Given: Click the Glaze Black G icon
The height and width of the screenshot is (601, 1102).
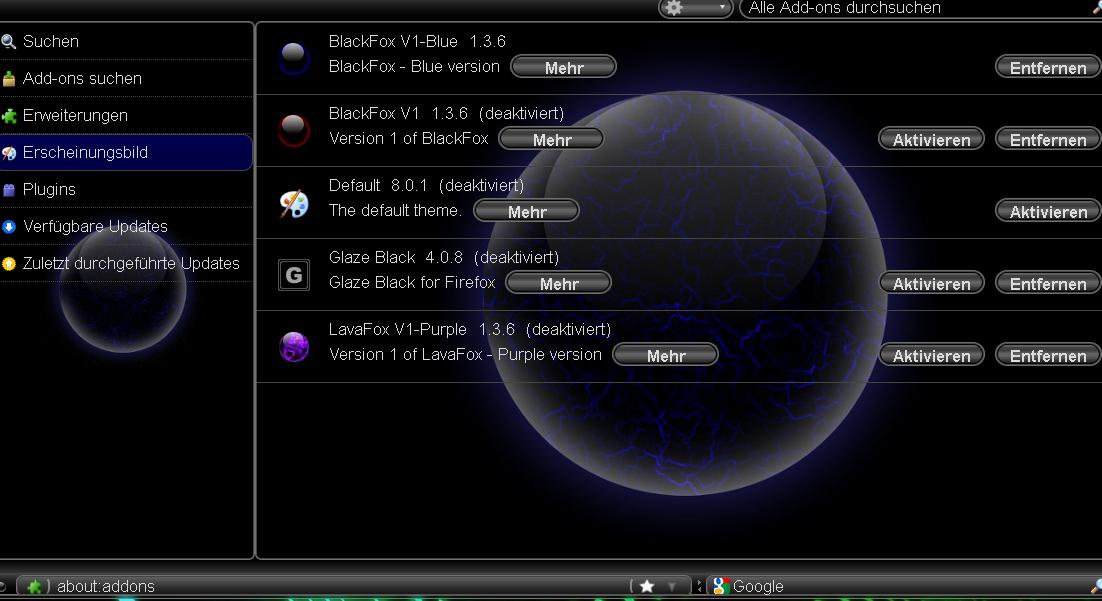Looking at the screenshot, I should (294, 275).
